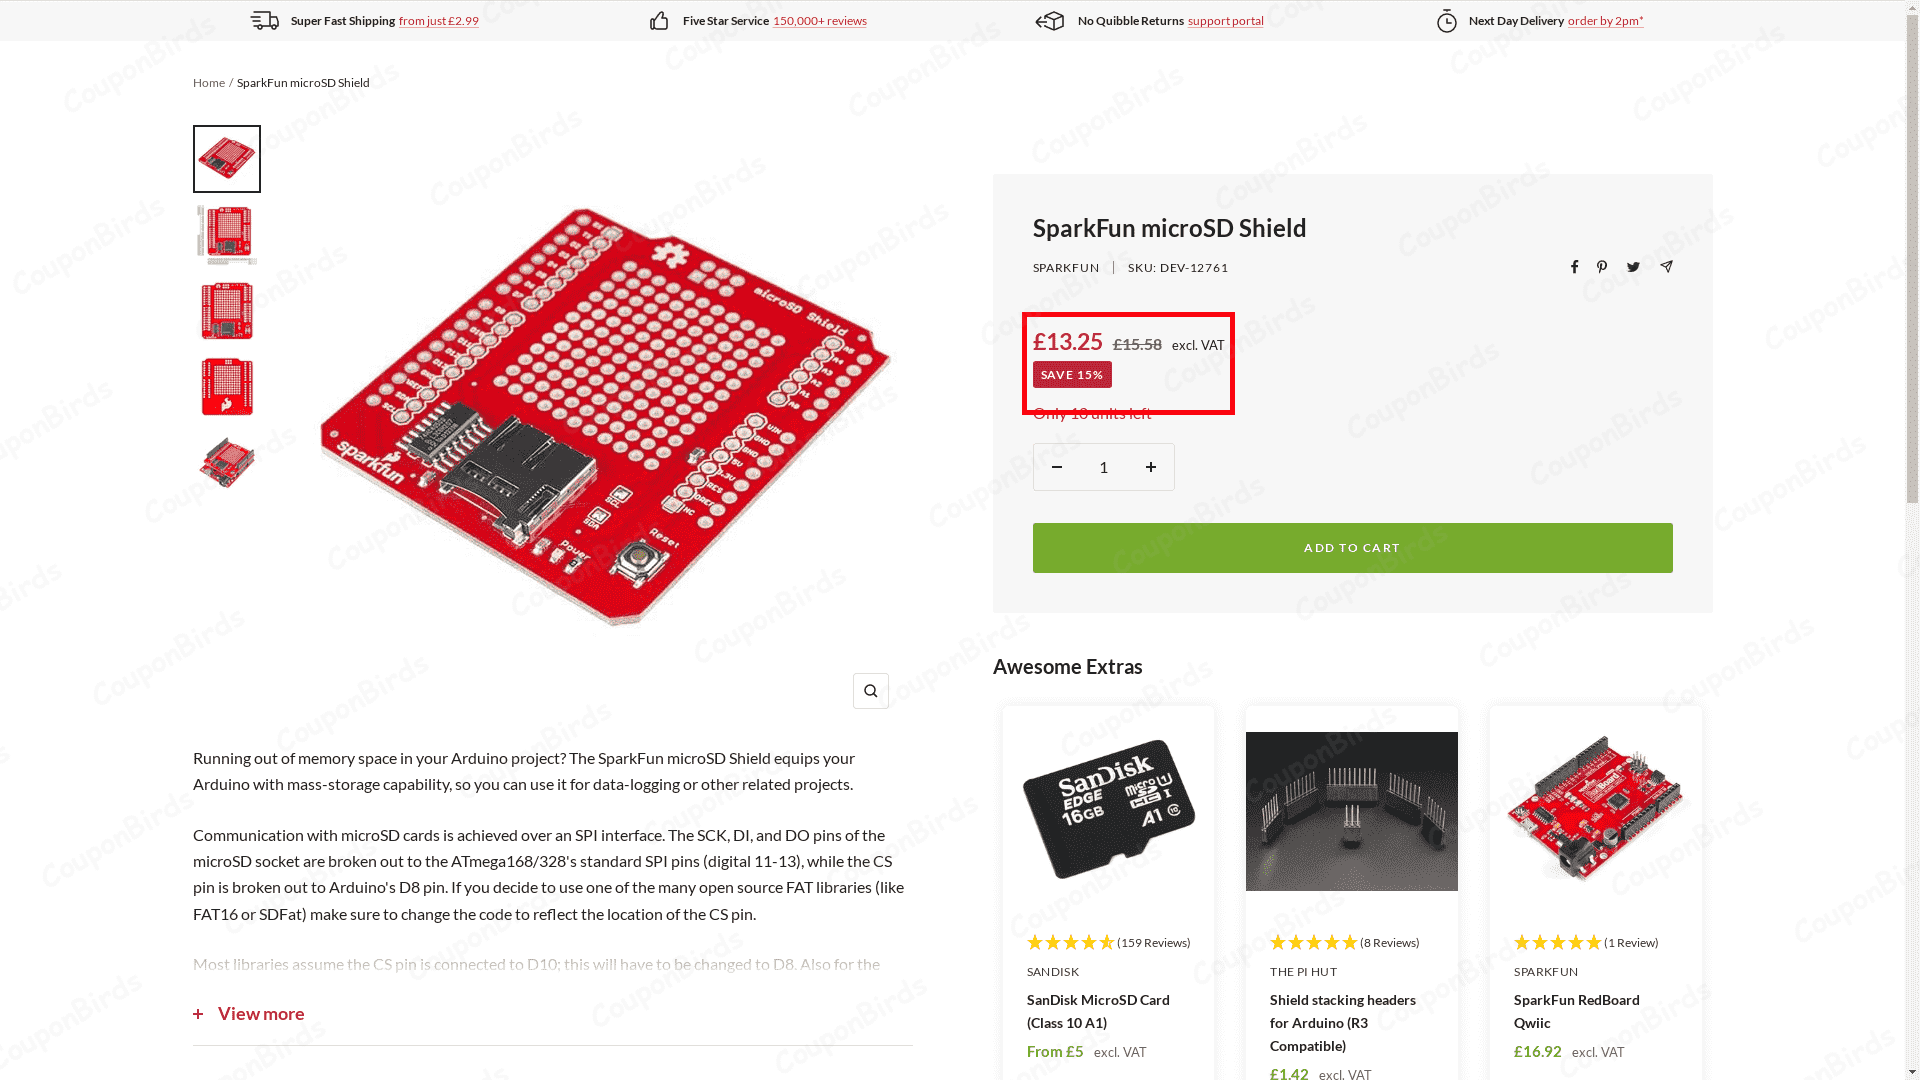
Task: Share the product on Twitter
Action: [1632, 267]
